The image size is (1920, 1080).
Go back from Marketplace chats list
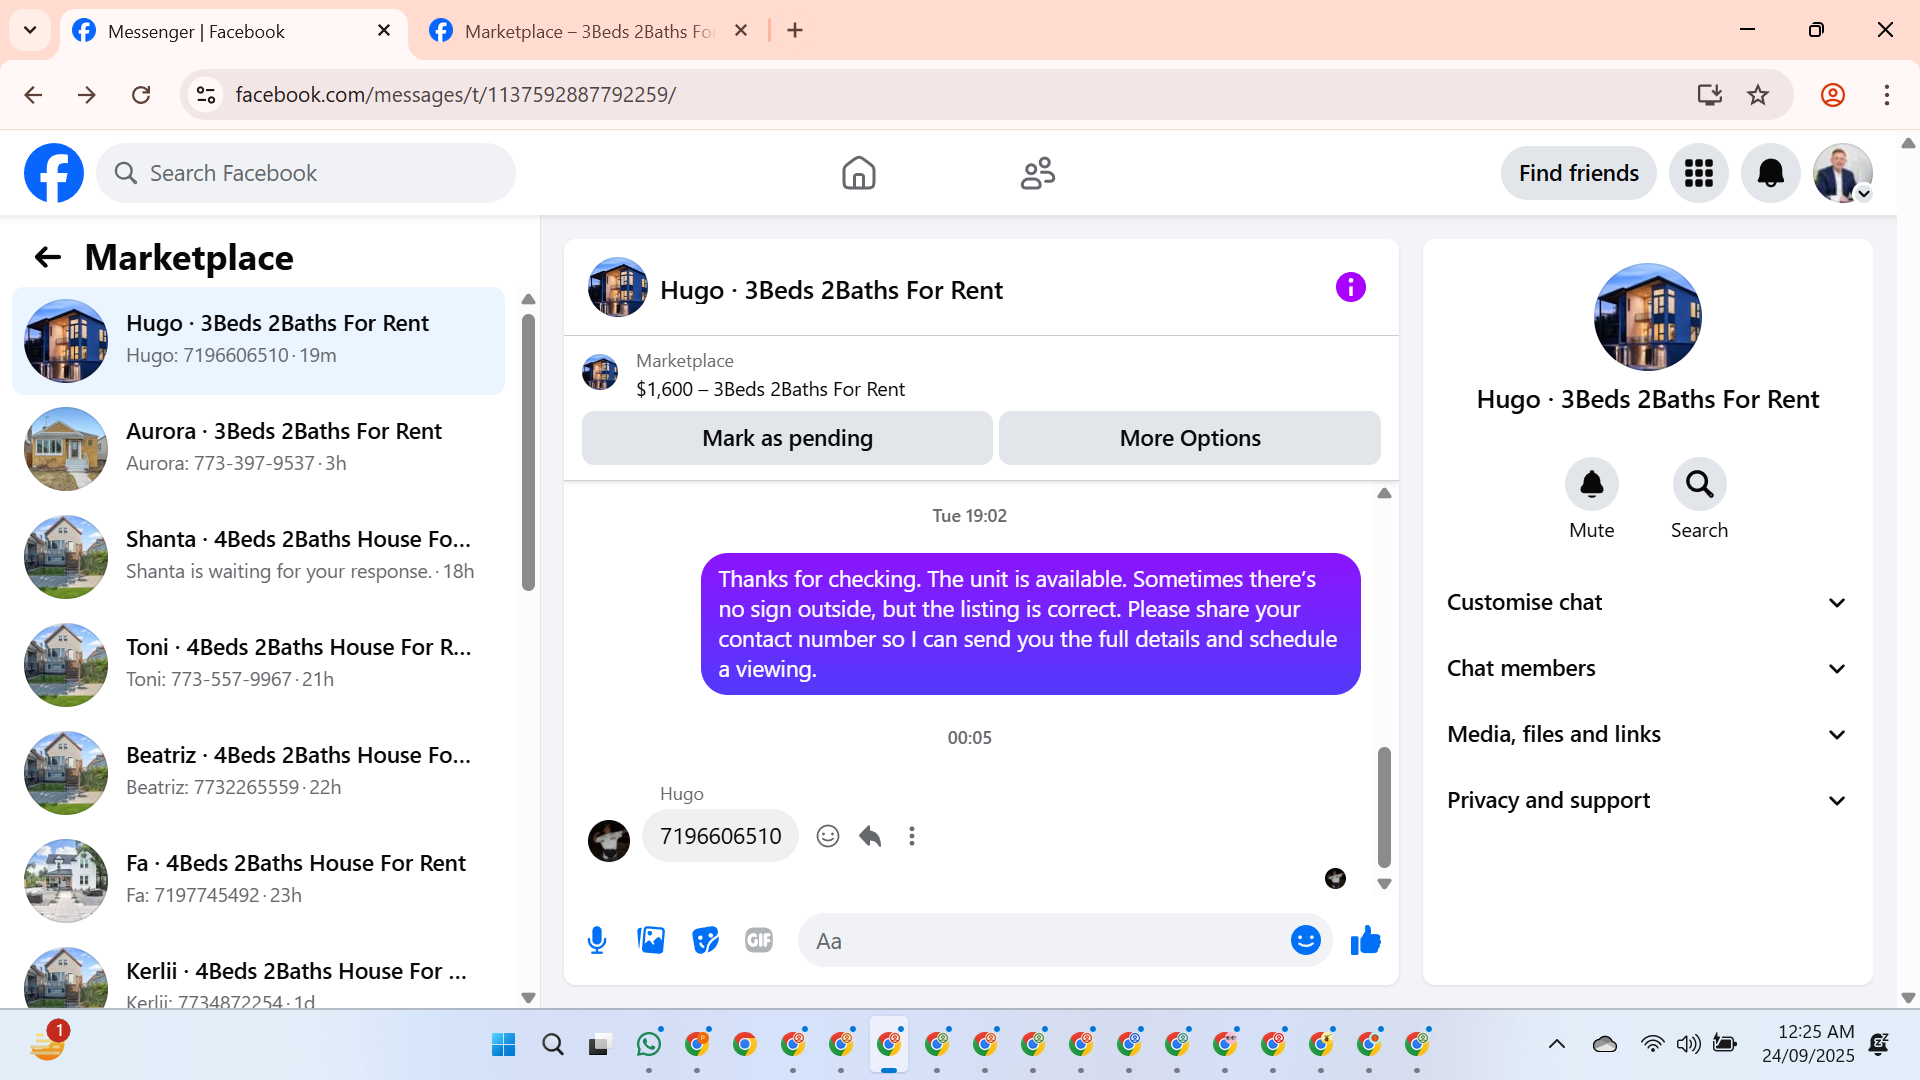pyautogui.click(x=48, y=258)
